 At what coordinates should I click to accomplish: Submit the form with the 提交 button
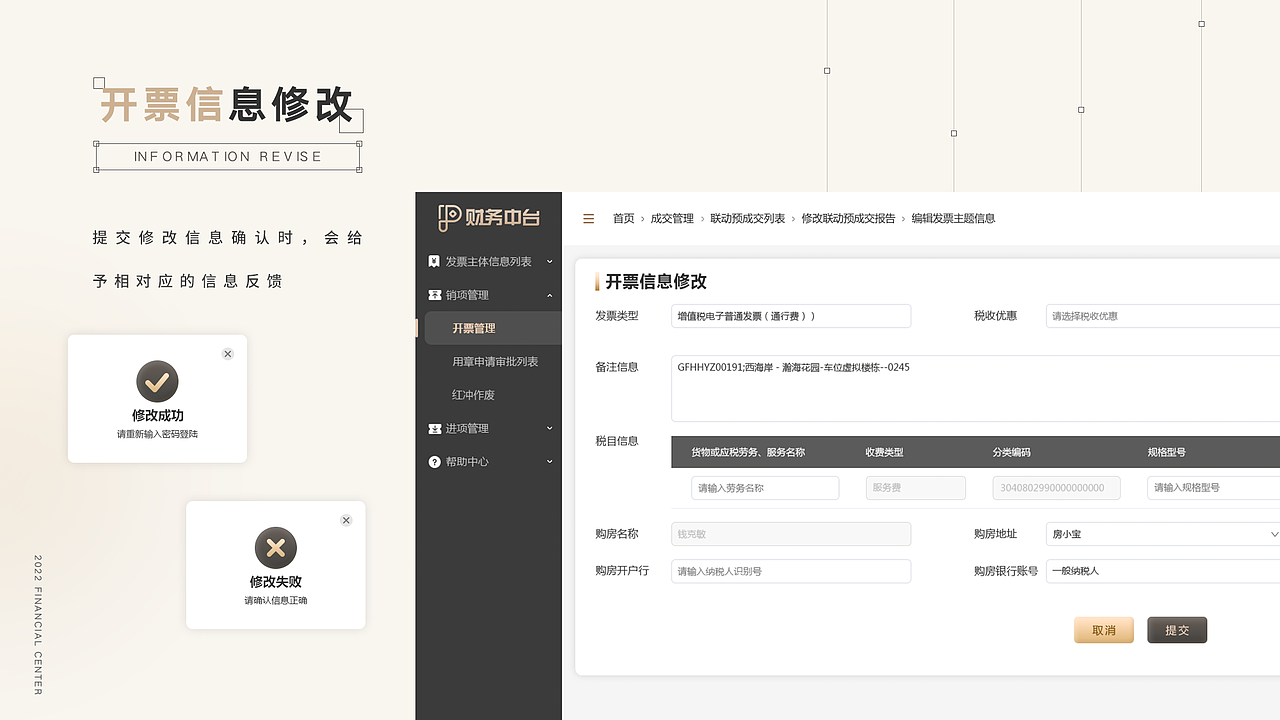(x=1177, y=630)
